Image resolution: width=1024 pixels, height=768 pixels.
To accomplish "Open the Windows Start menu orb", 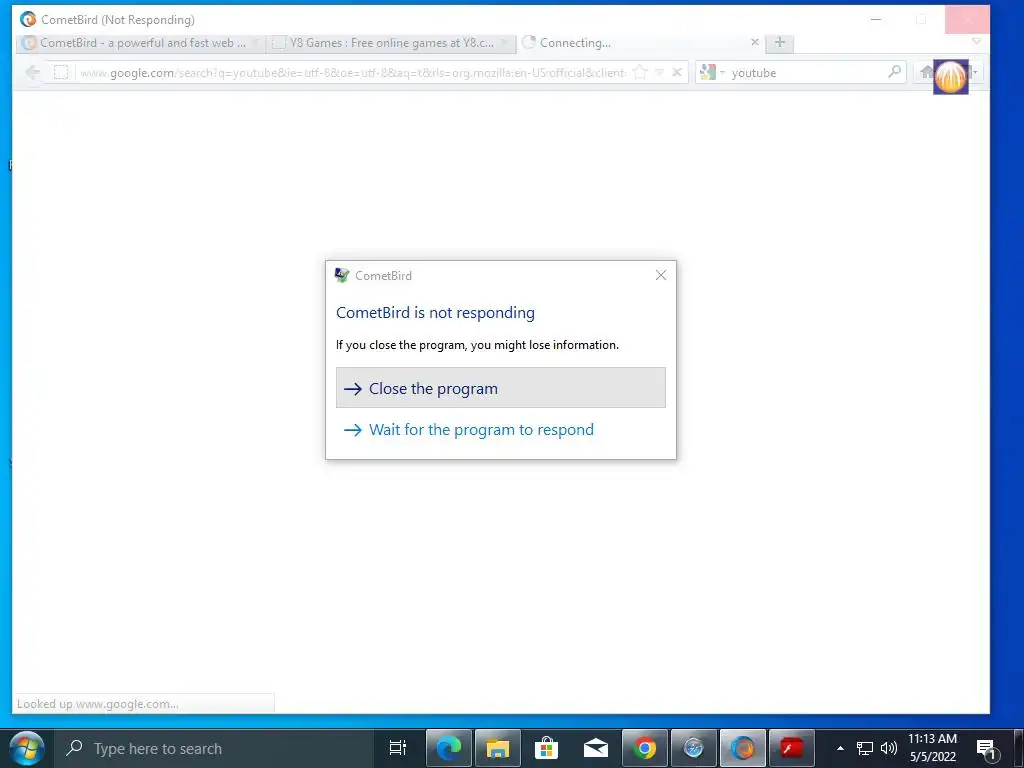I will 27,748.
